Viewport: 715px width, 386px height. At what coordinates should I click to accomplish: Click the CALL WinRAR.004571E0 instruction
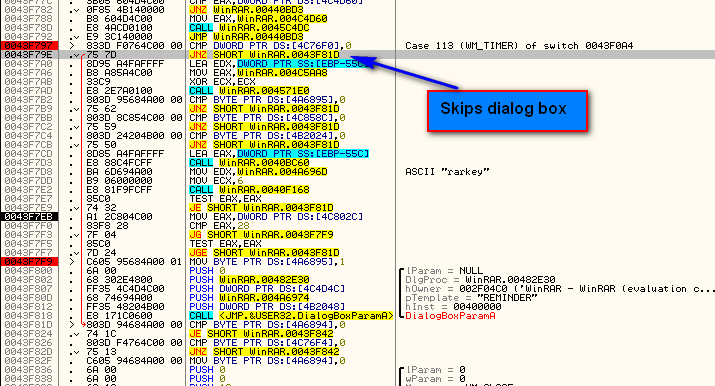(x=249, y=91)
